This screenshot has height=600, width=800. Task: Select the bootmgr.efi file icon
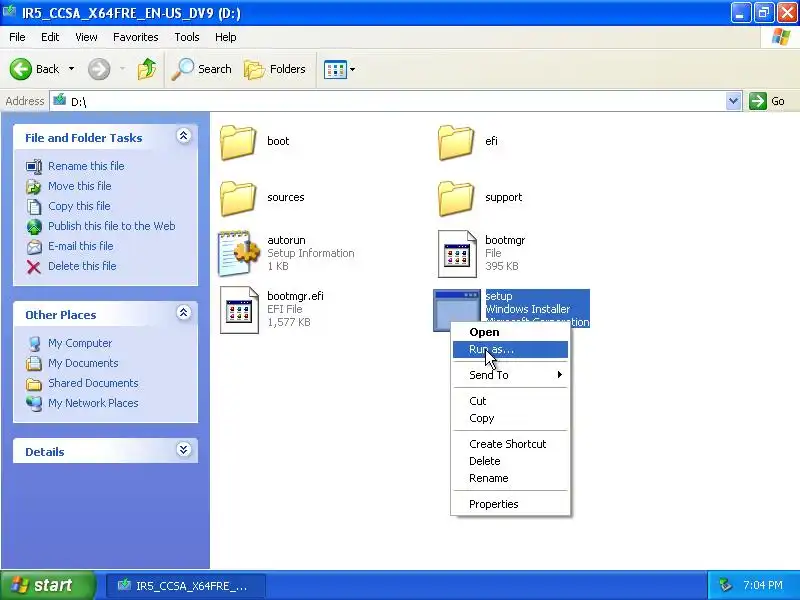[239, 310]
